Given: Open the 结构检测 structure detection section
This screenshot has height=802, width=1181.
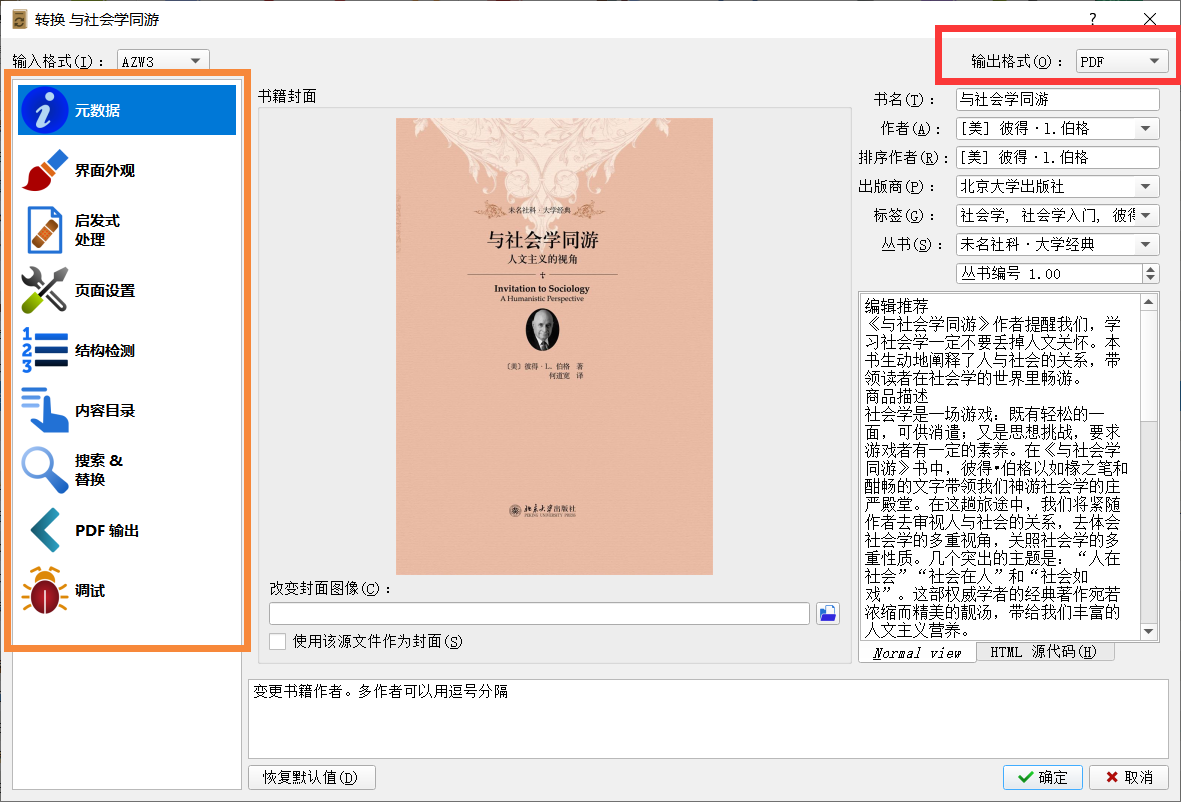Looking at the screenshot, I should click(127, 350).
